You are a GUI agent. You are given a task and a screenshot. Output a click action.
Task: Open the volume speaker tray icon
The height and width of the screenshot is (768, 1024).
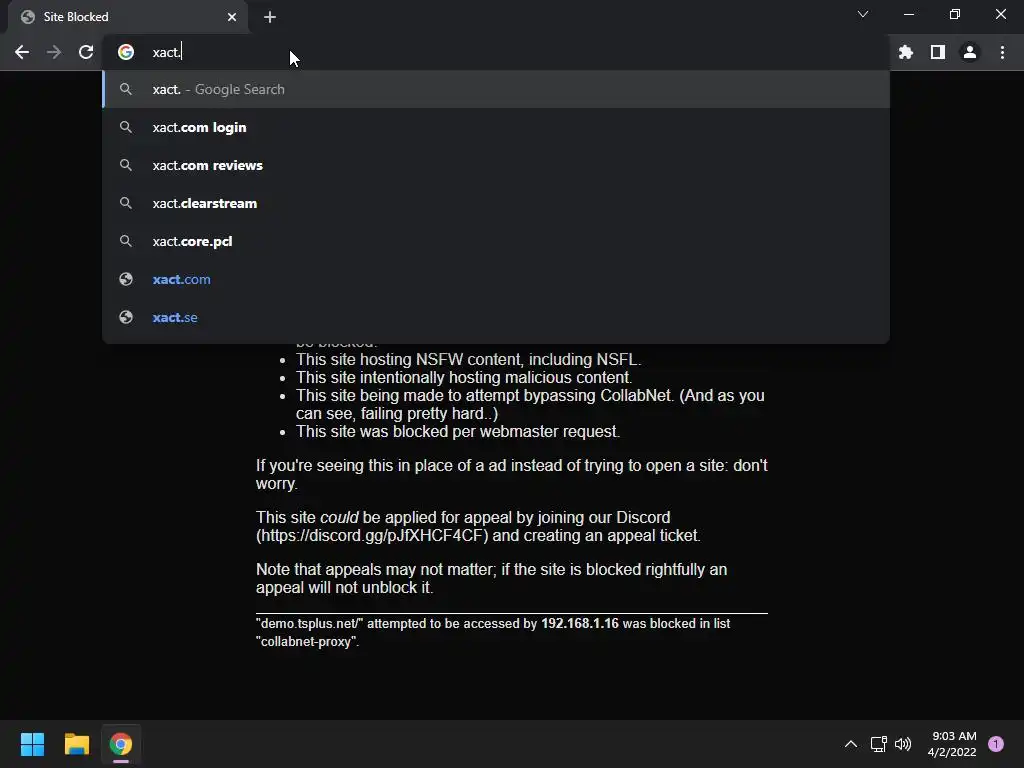coord(903,744)
